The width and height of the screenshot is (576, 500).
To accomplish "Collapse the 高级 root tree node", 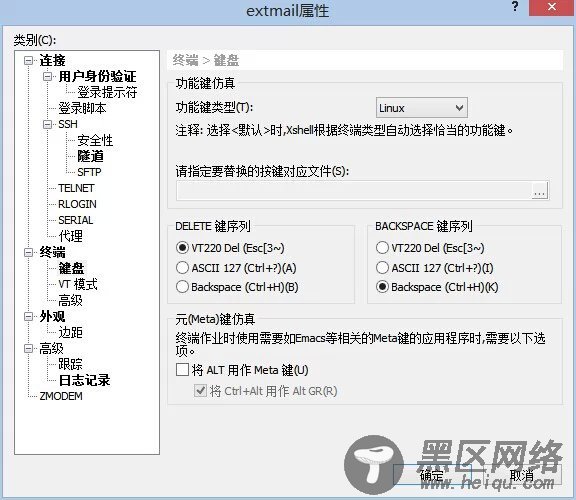I will tap(28, 348).
